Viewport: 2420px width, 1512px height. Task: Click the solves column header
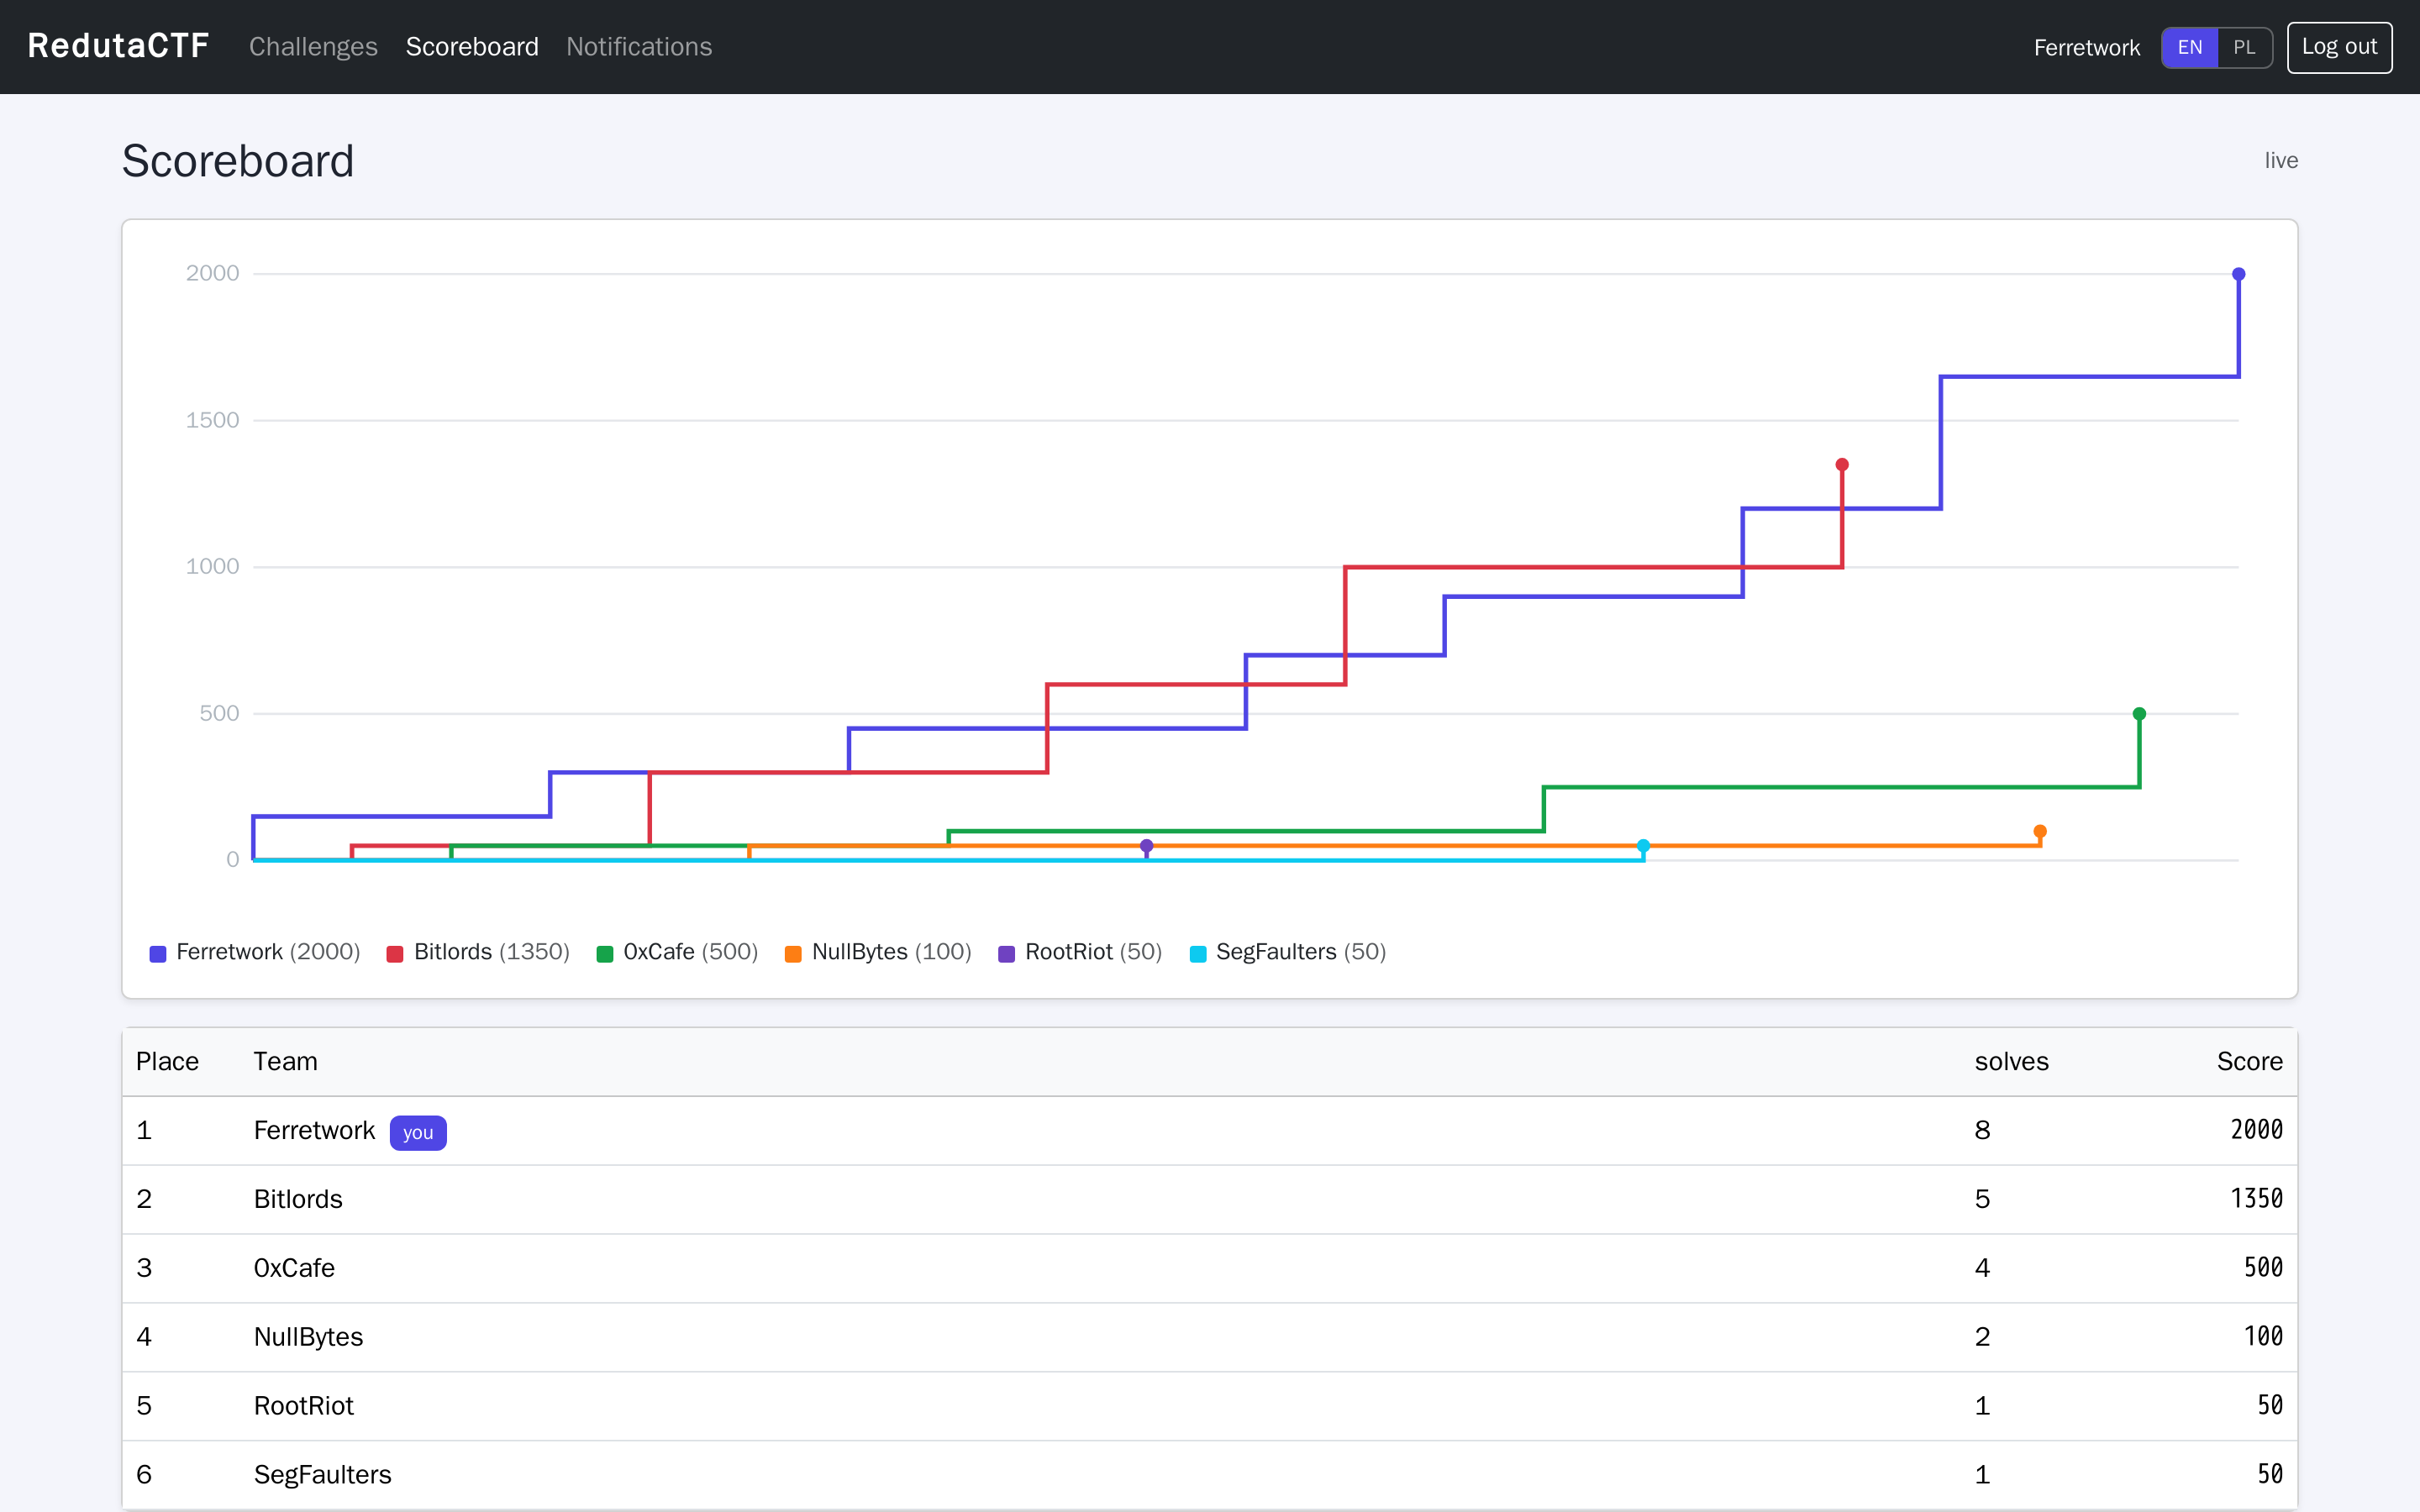(x=2011, y=1061)
